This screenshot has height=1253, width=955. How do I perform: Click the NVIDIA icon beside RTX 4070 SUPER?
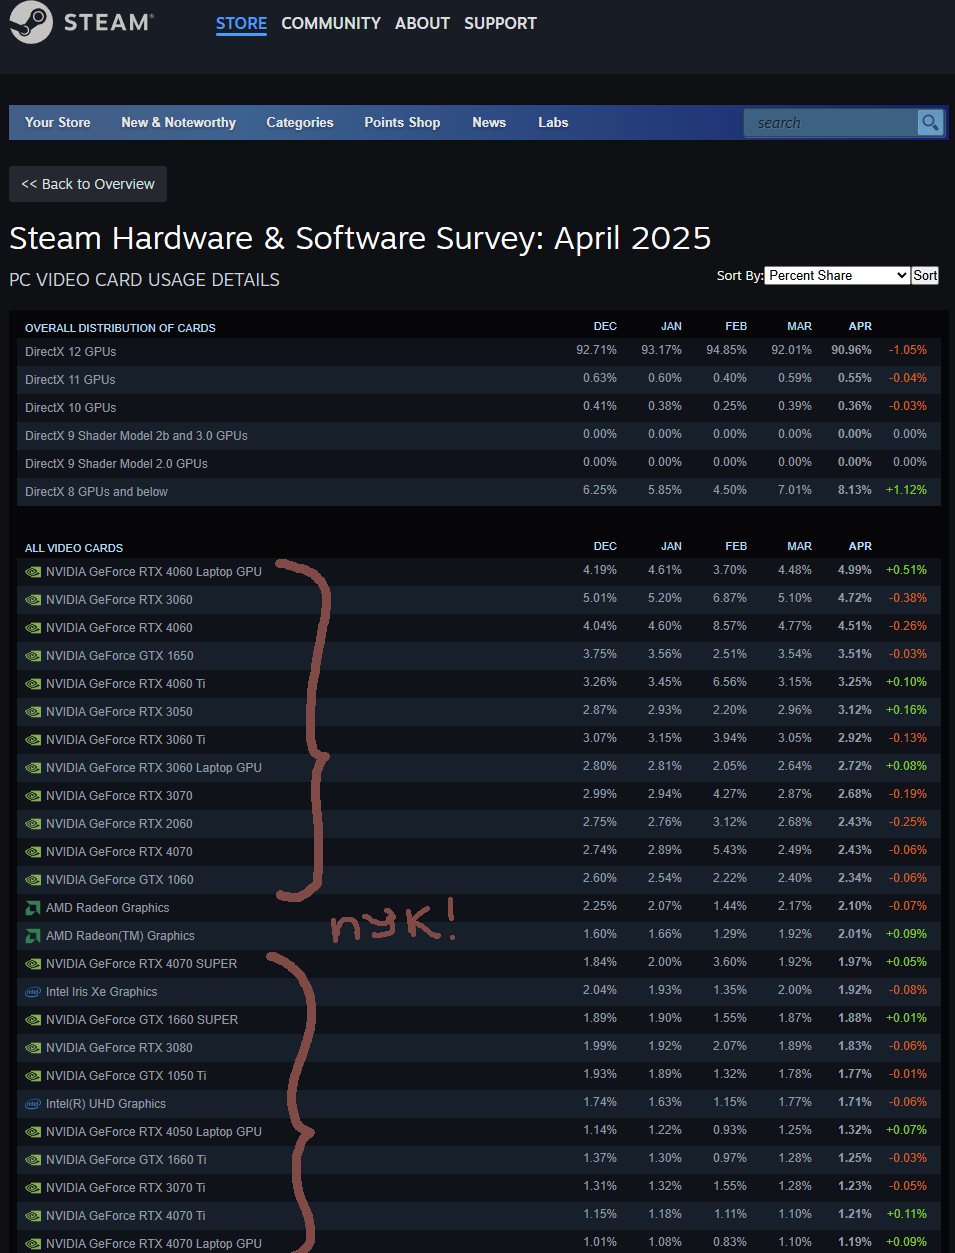pyautogui.click(x=33, y=964)
